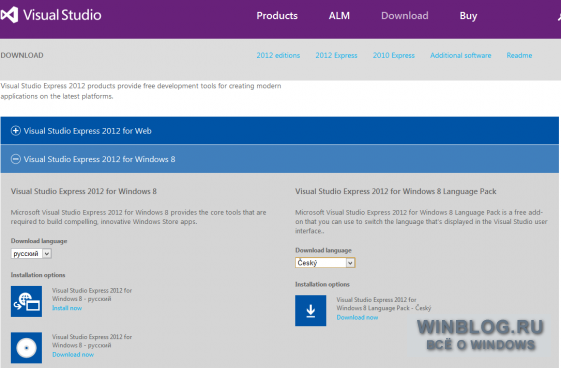Open the ALM menu

(x=339, y=16)
